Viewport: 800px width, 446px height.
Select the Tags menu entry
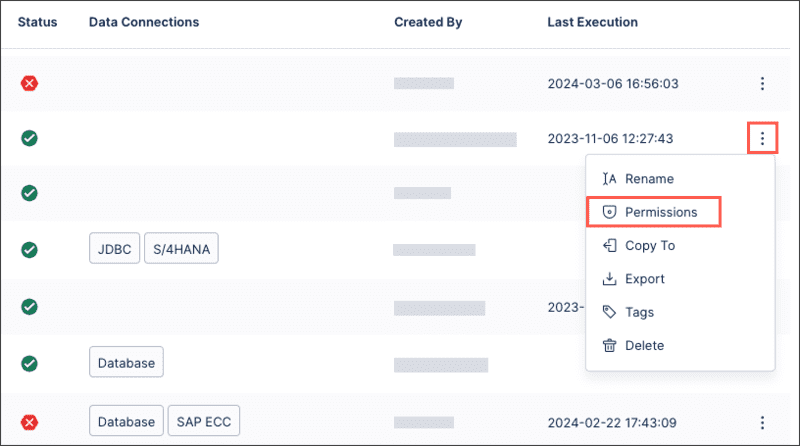pos(639,312)
